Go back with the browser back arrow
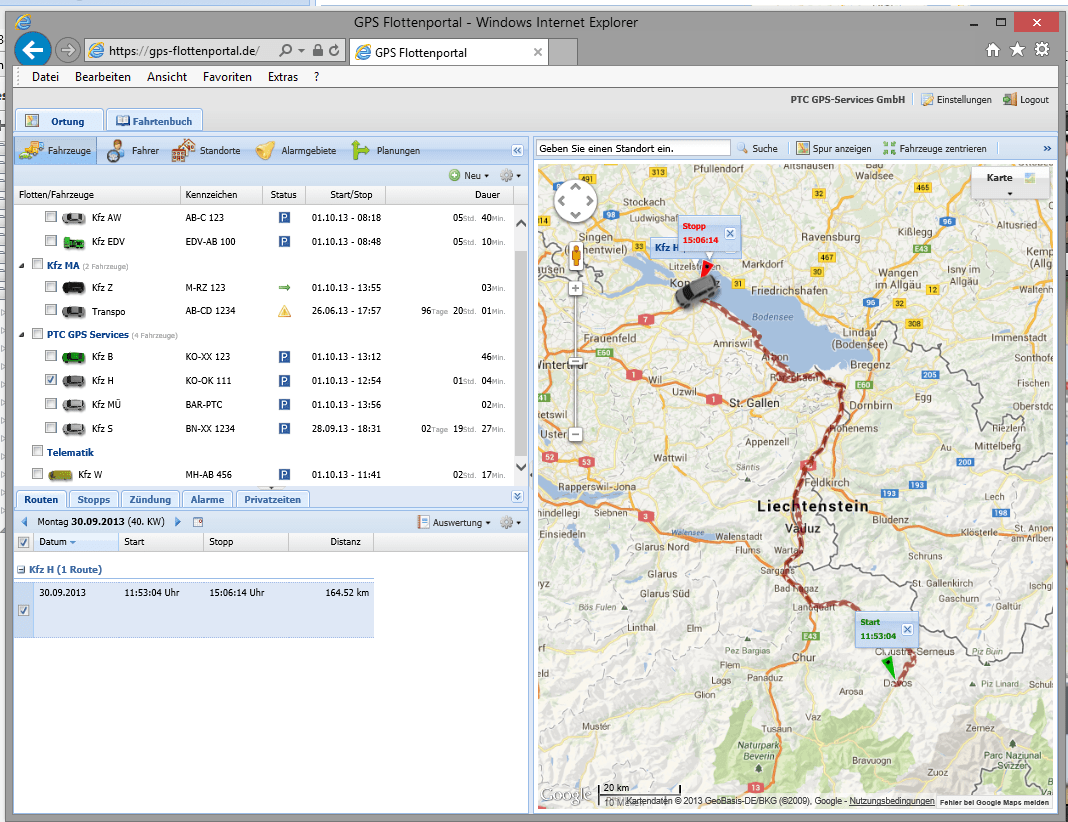Viewport: 1068px width, 822px height. [x=32, y=50]
